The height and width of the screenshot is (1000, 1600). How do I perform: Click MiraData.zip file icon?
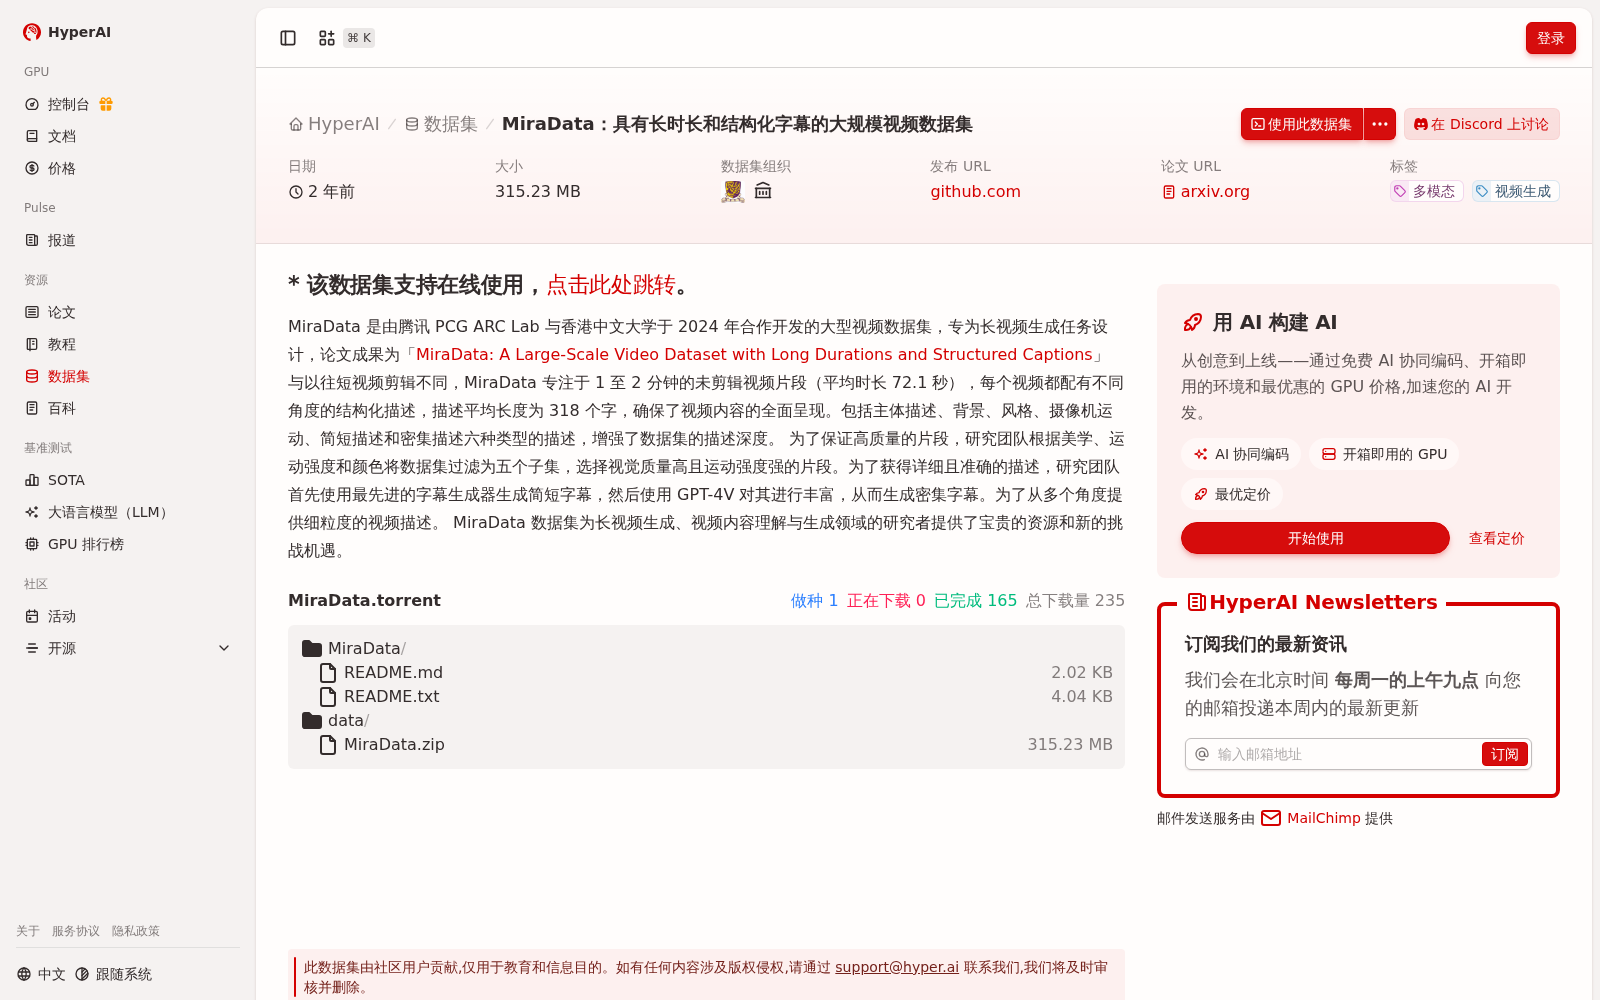[x=328, y=744]
